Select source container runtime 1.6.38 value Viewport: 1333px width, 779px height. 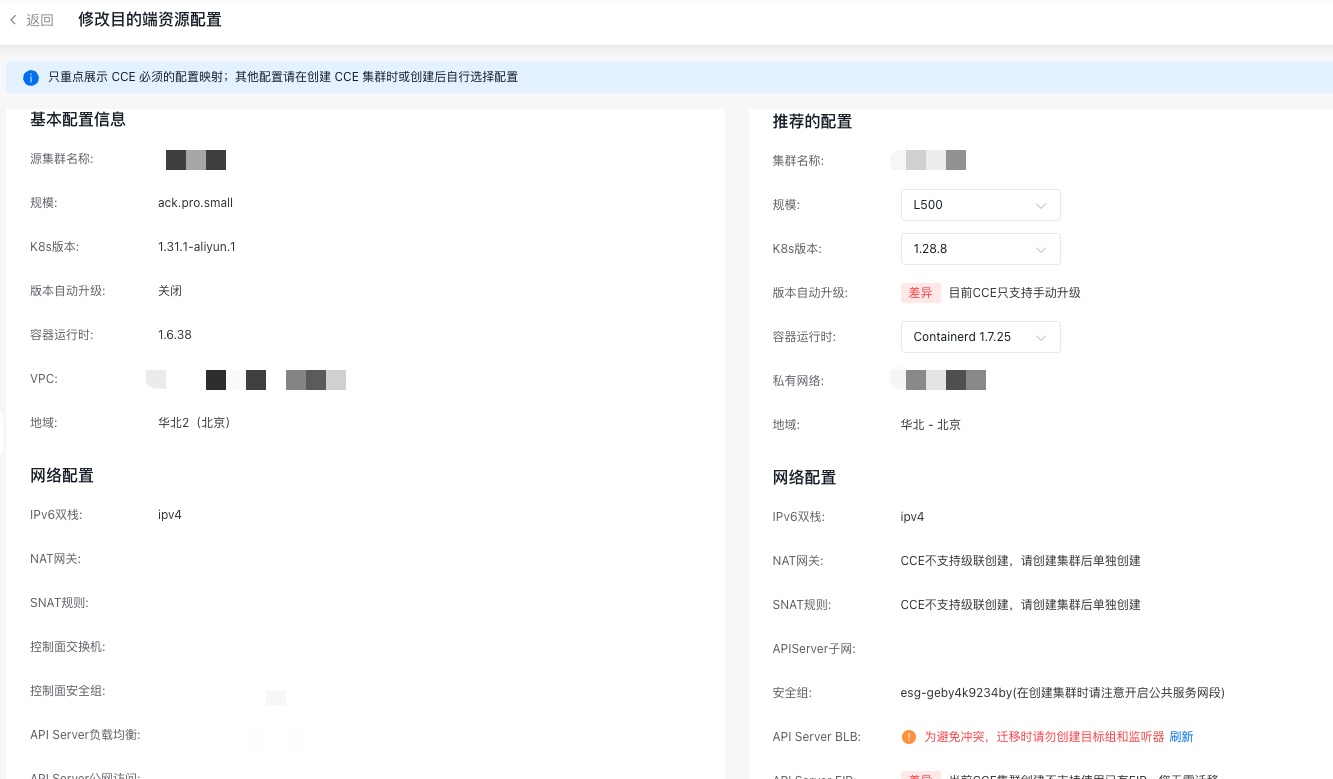pyautogui.click(x=175, y=335)
